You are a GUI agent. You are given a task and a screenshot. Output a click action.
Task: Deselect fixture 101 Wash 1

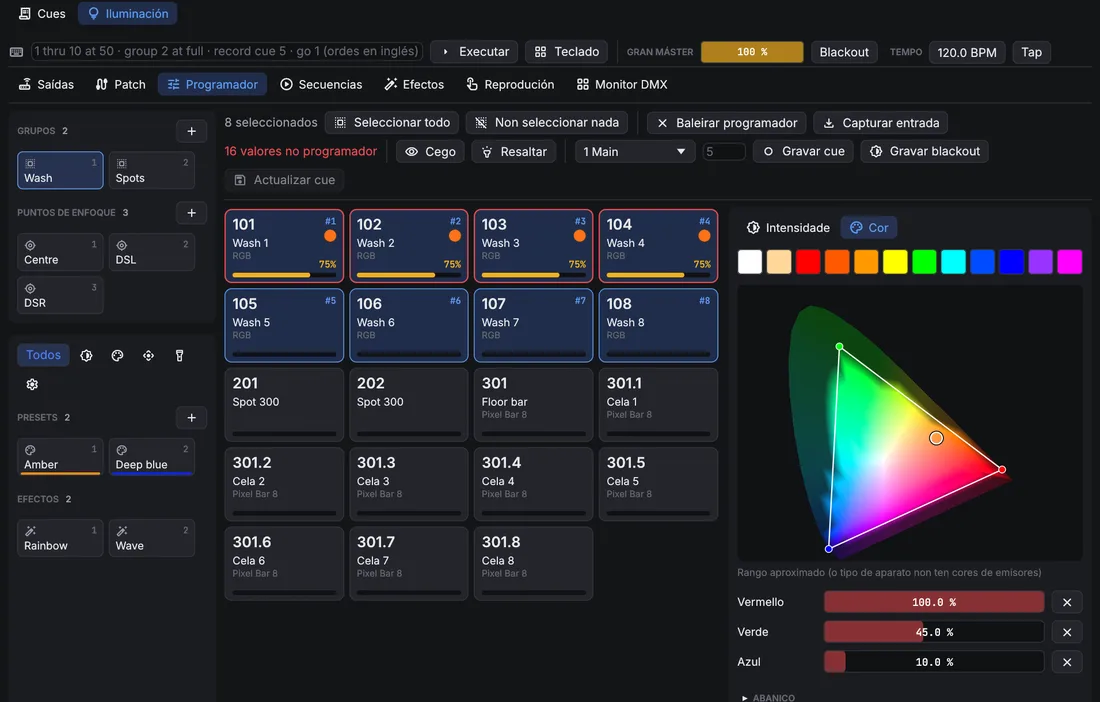click(x=284, y=246)
